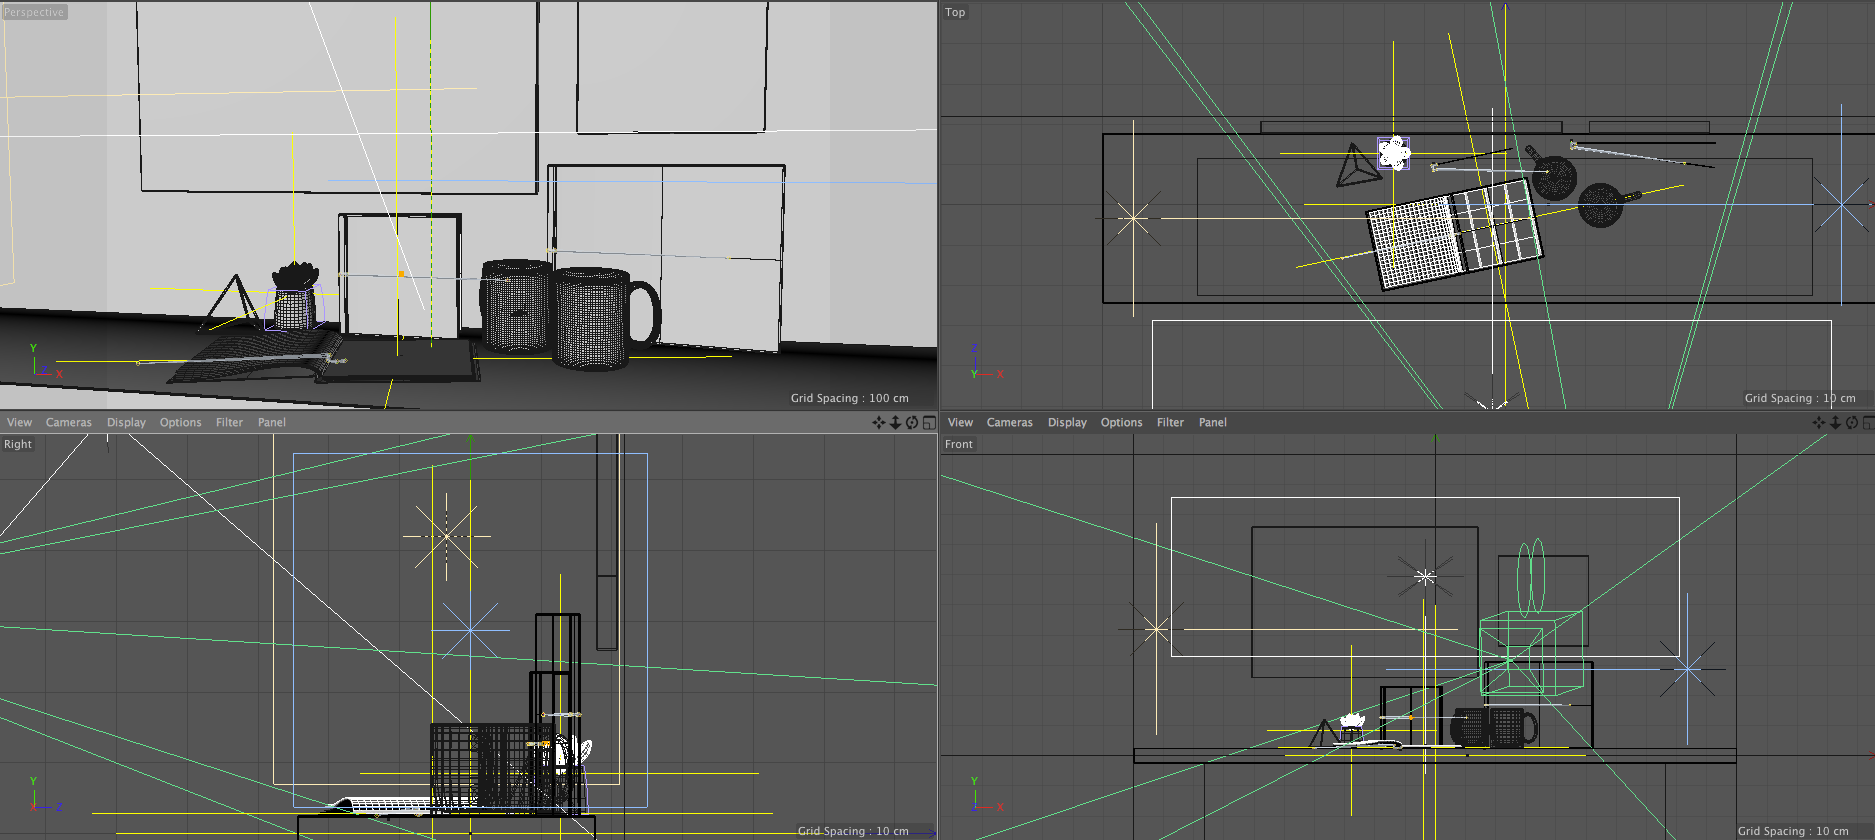Open the Display menu above Front viewport
1875x840 pixels.
[x=1067, y=423]
